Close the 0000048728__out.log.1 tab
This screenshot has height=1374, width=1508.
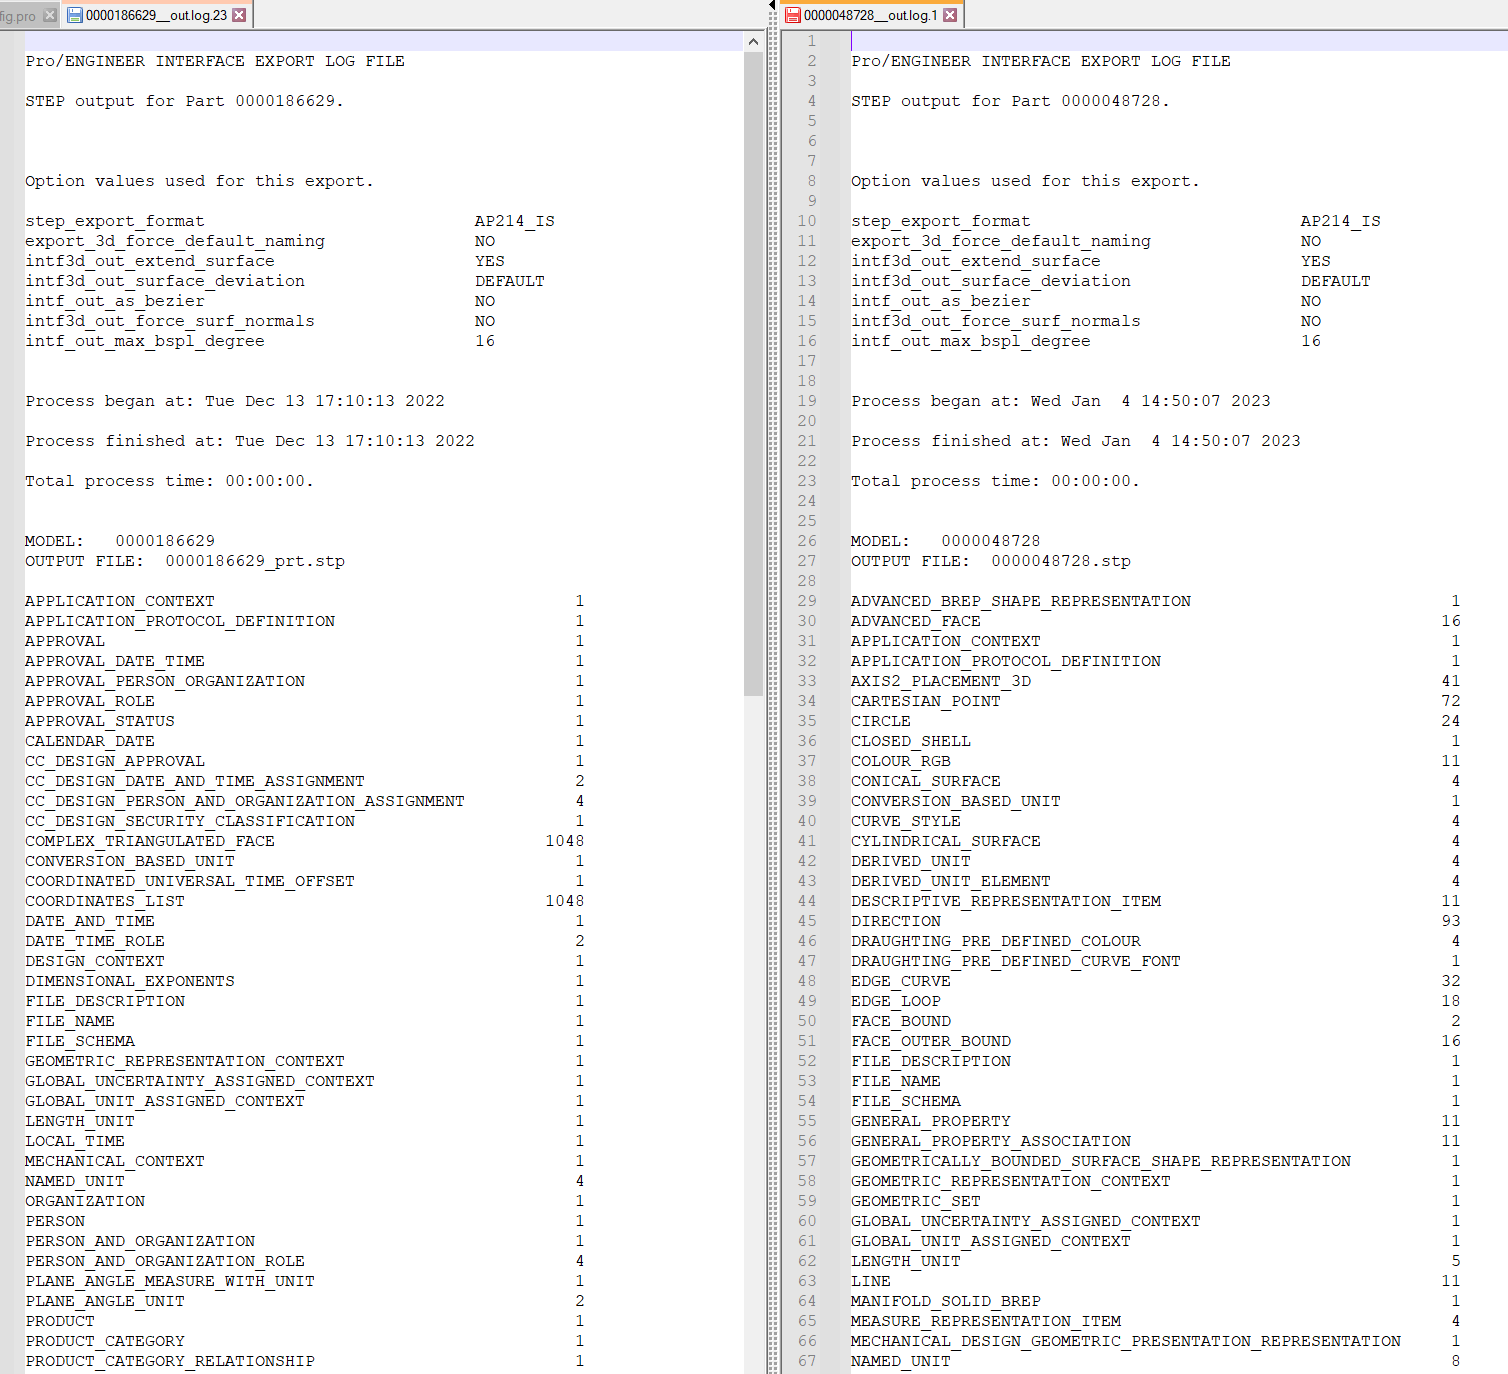click(x=952, y=14)
